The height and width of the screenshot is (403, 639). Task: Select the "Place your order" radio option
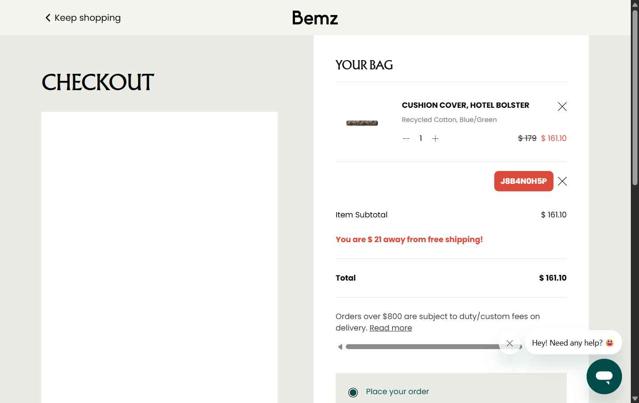[x=353, y=392]
